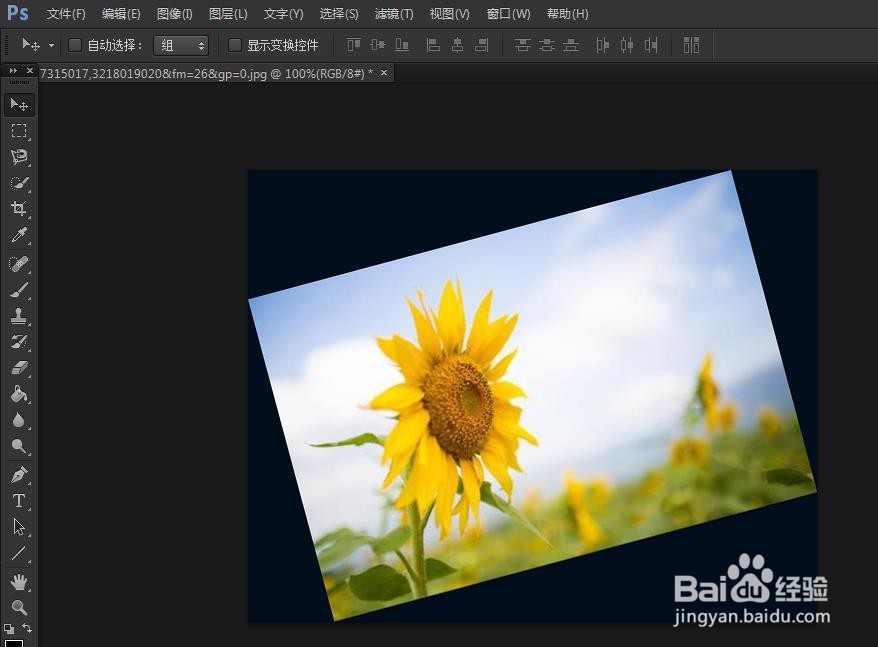
Task: Close the toolbox panel
Action: click(x=30, y=71)
